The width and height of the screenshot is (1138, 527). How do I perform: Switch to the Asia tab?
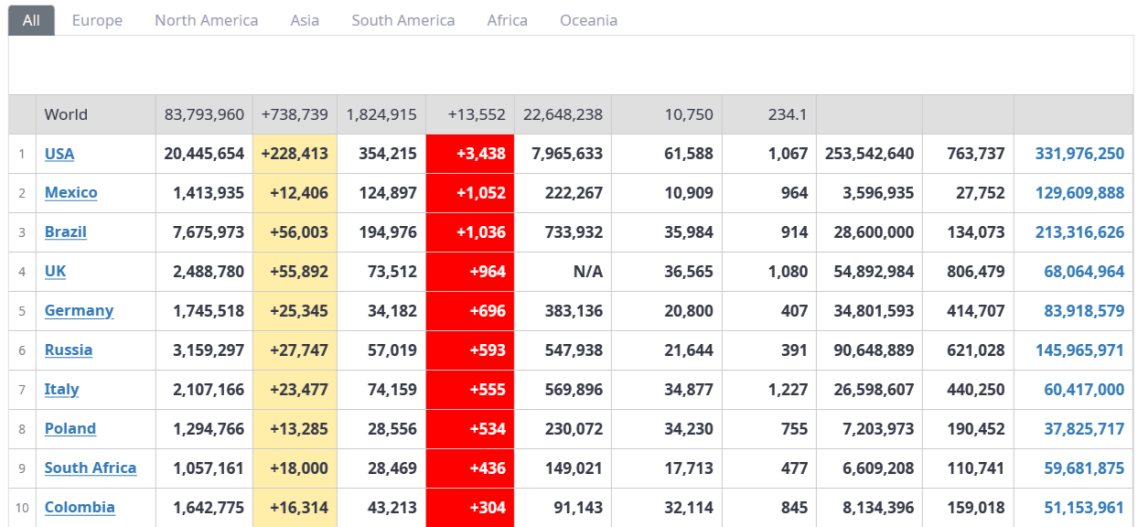[305, 20]
